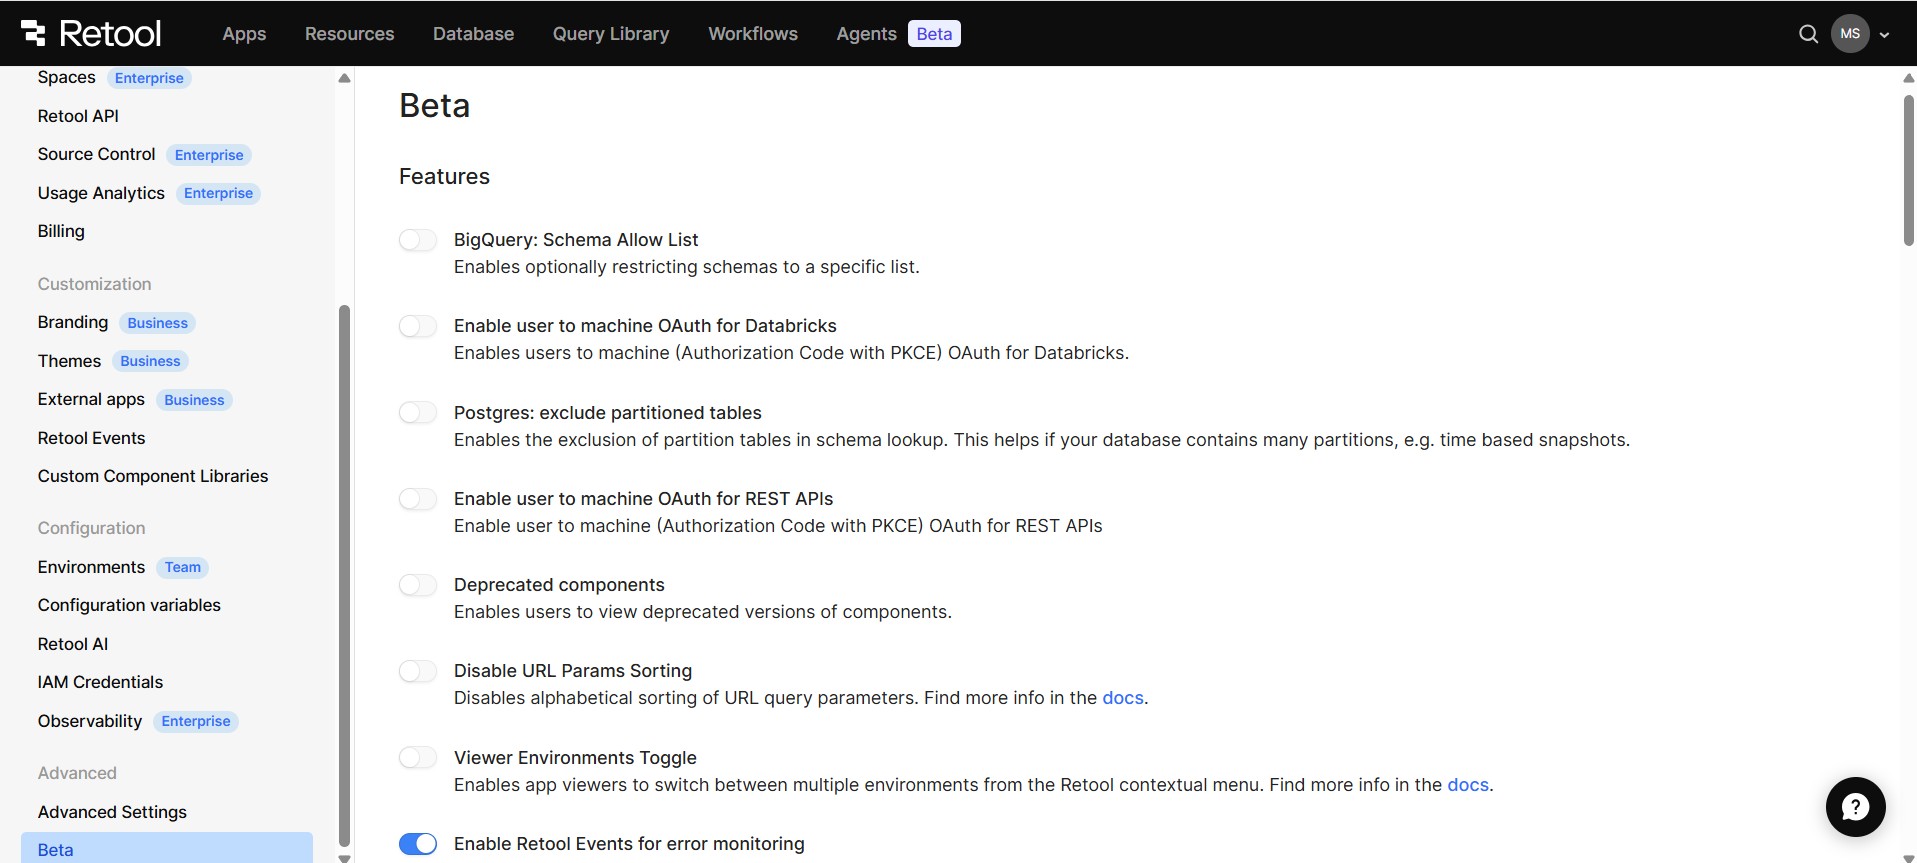The width and height of the screenshot is (1917, 863).
Task: Open Custom Component Libraries
Action: pos(153,476)
